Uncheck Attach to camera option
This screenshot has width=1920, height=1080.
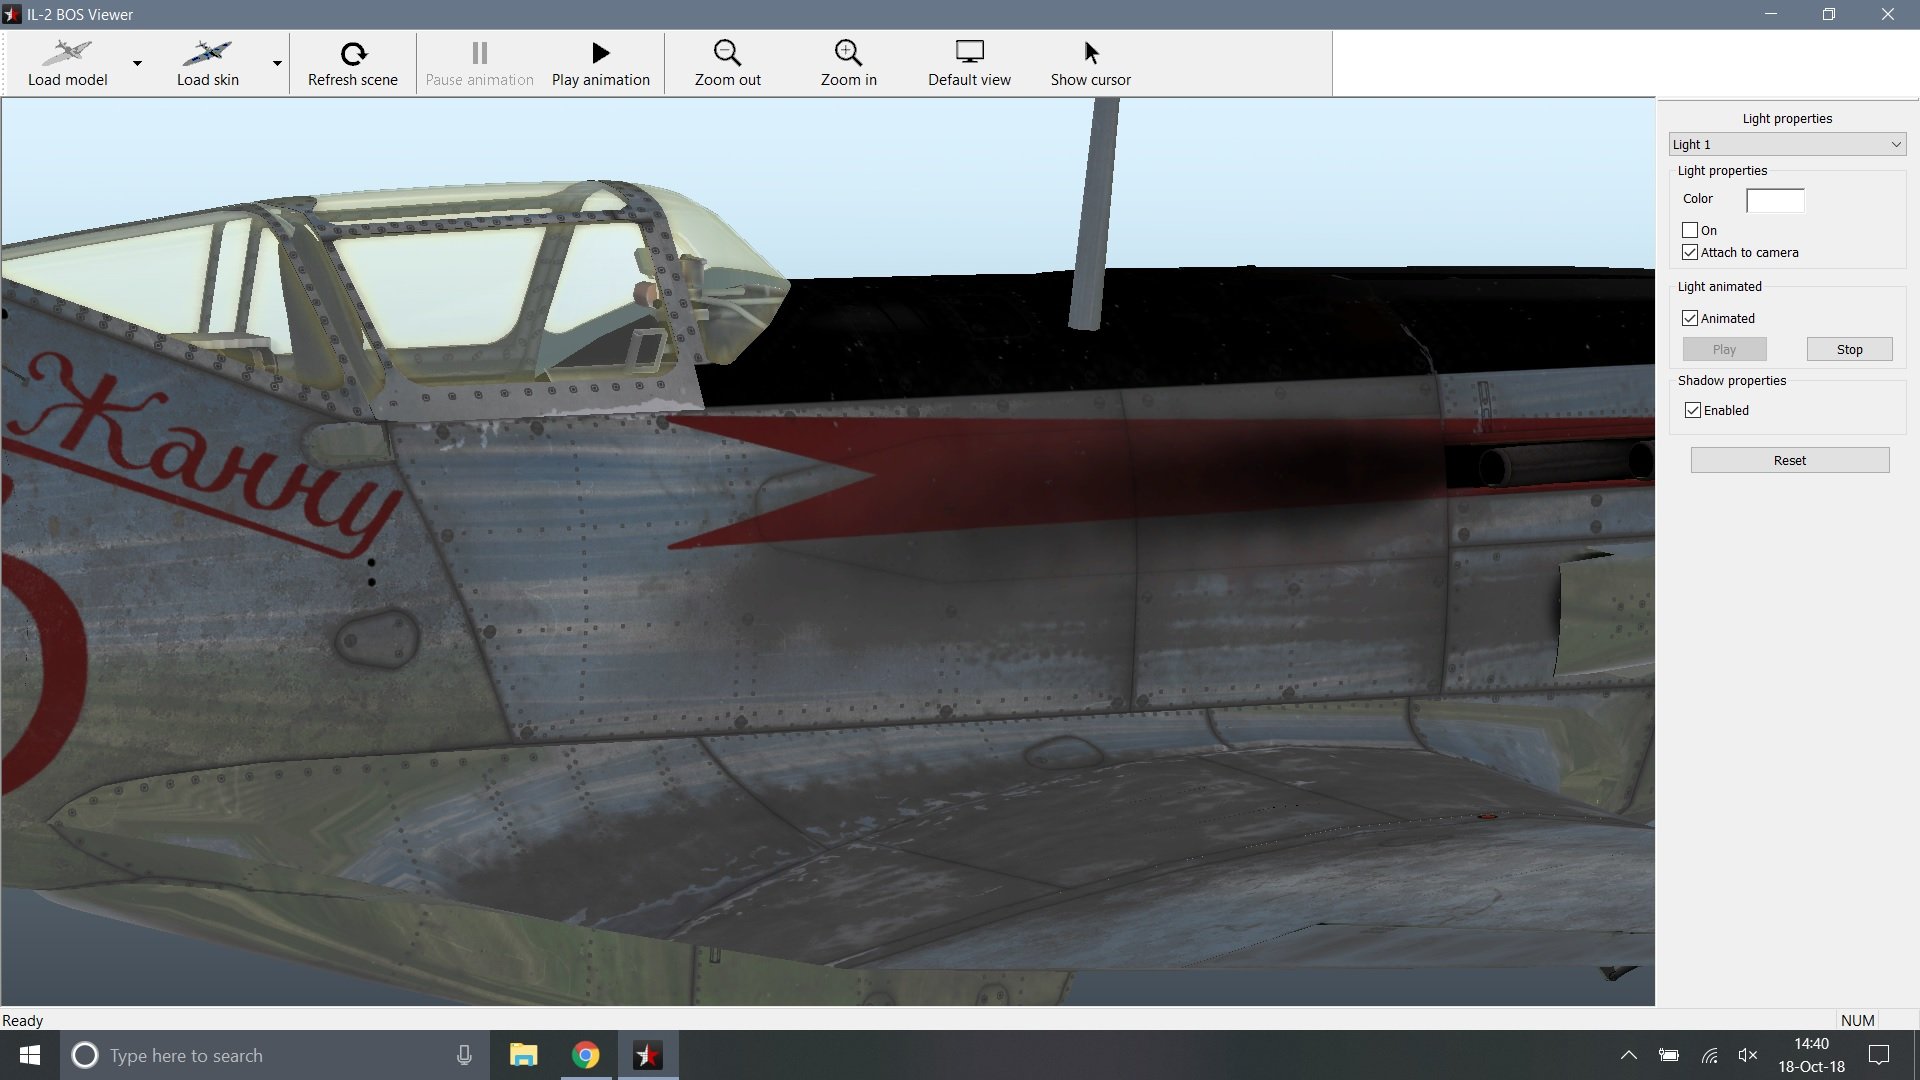point(1690,252)
